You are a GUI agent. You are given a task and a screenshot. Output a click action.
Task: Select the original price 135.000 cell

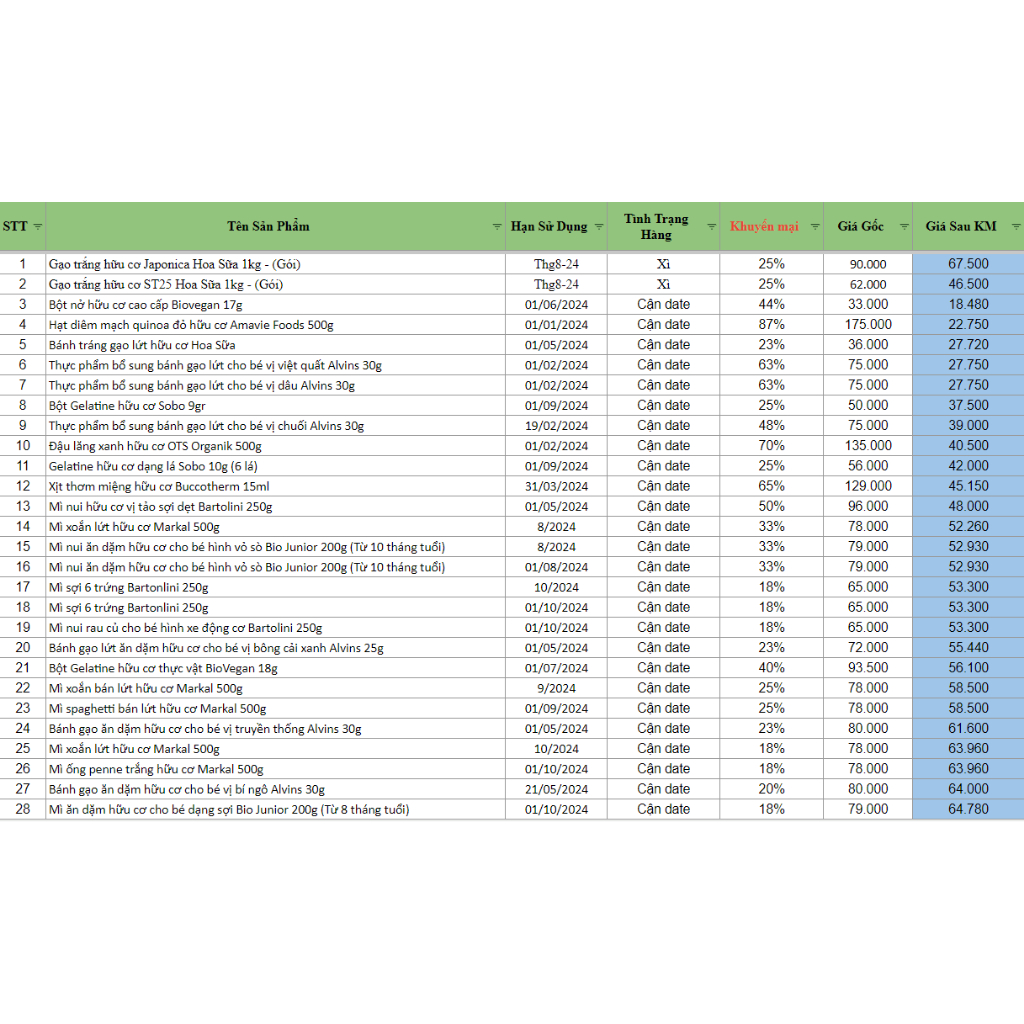(x=868, y=446)
